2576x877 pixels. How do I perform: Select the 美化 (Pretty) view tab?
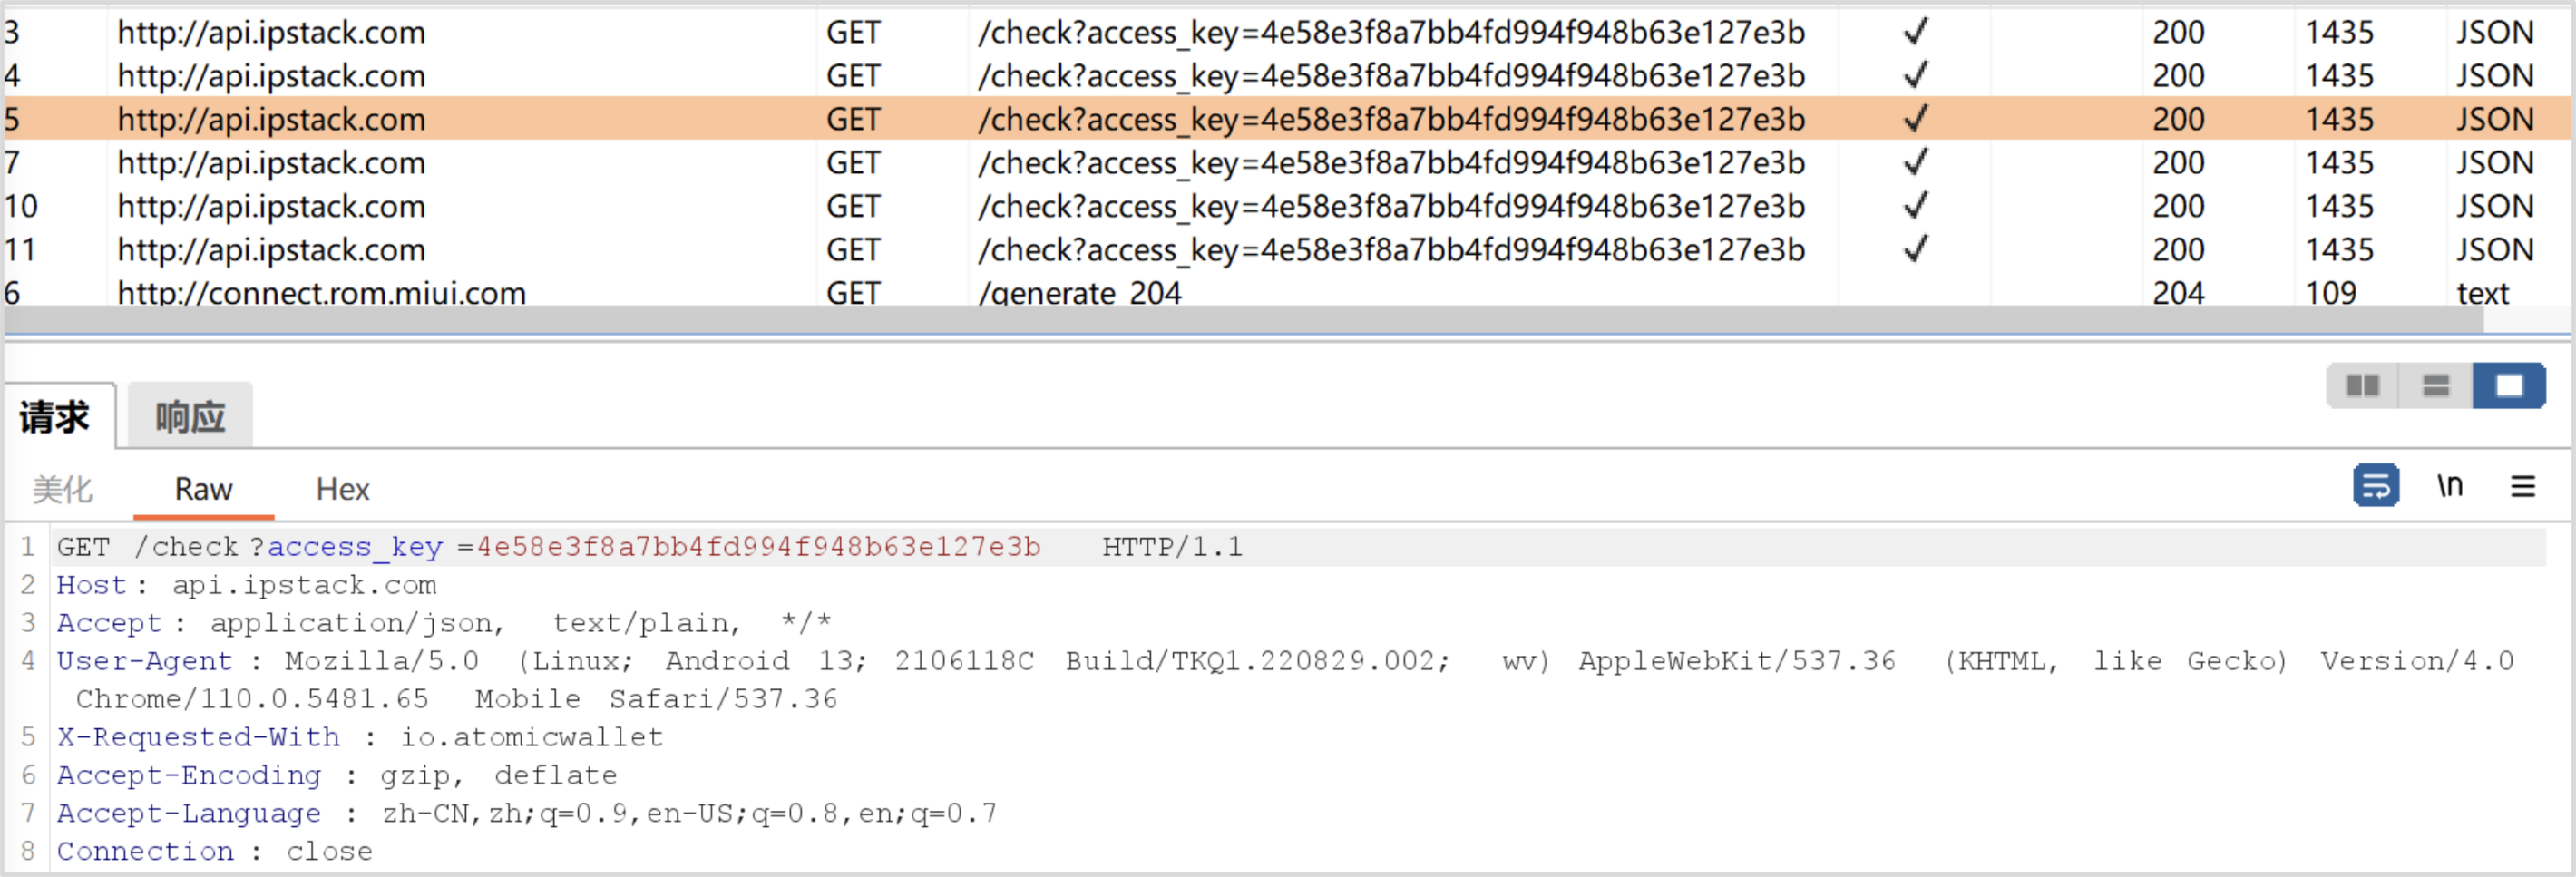tap(62, 489)
